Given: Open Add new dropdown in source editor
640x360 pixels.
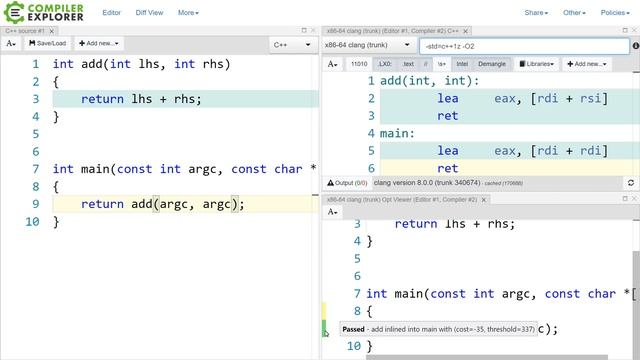Looking at the screenshot, I should click(98, 43).
